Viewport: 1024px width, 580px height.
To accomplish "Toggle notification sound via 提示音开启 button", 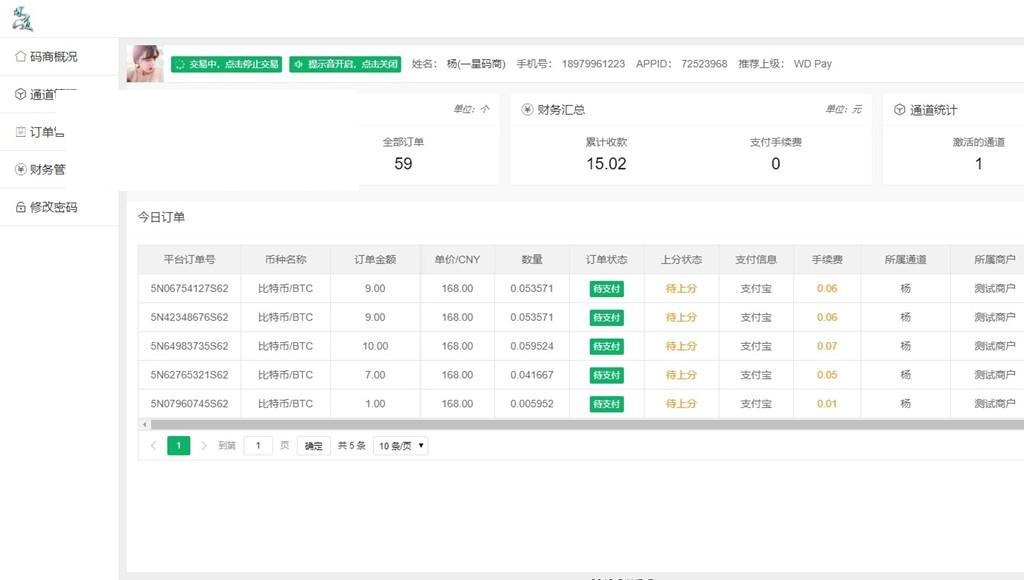I will point(345,64).
